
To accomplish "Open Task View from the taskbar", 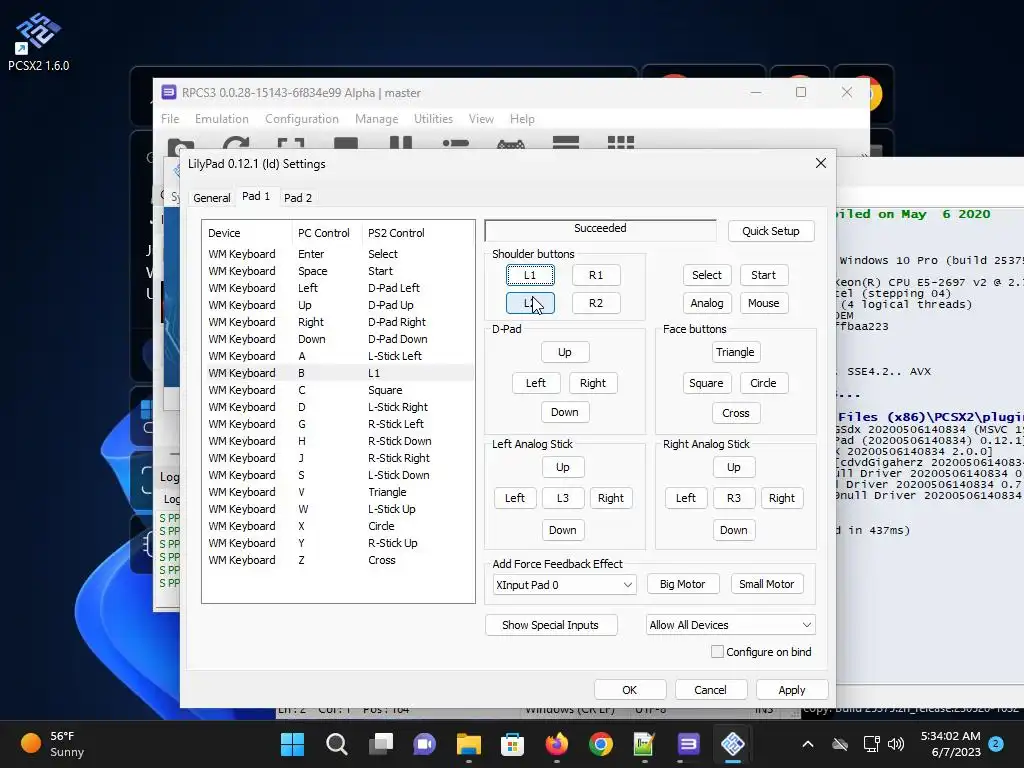I will 381,744.
